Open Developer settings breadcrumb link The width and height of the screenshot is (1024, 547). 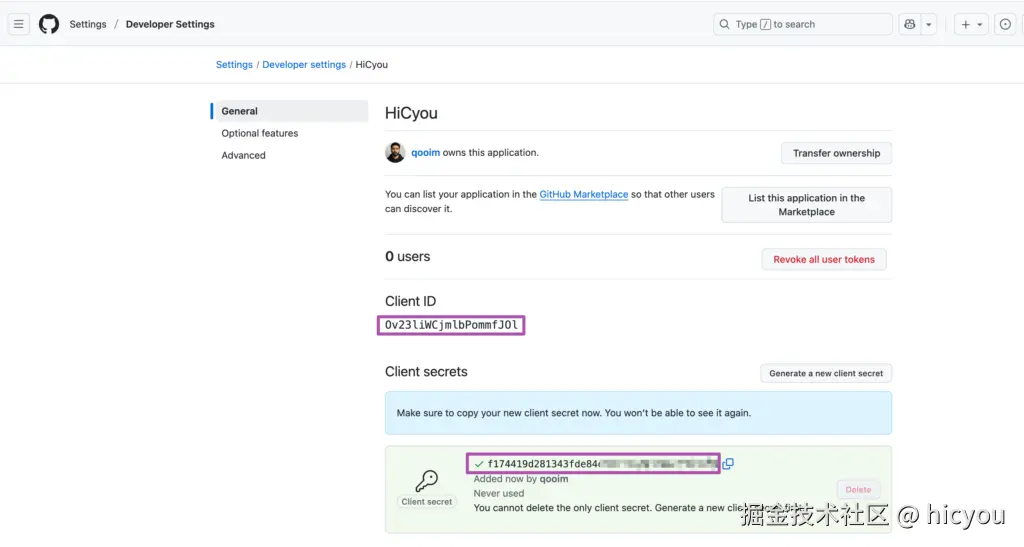tap(304, 65)
